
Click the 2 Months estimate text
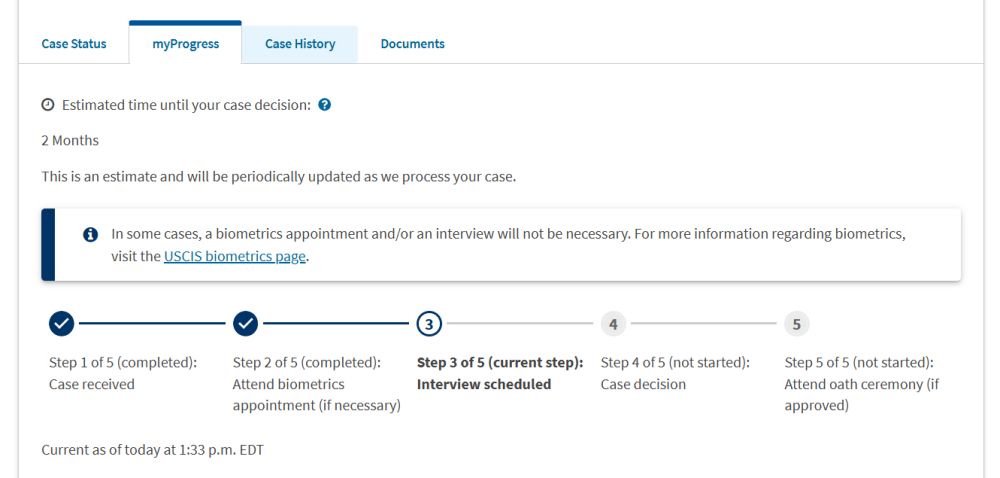coord(70,140)
